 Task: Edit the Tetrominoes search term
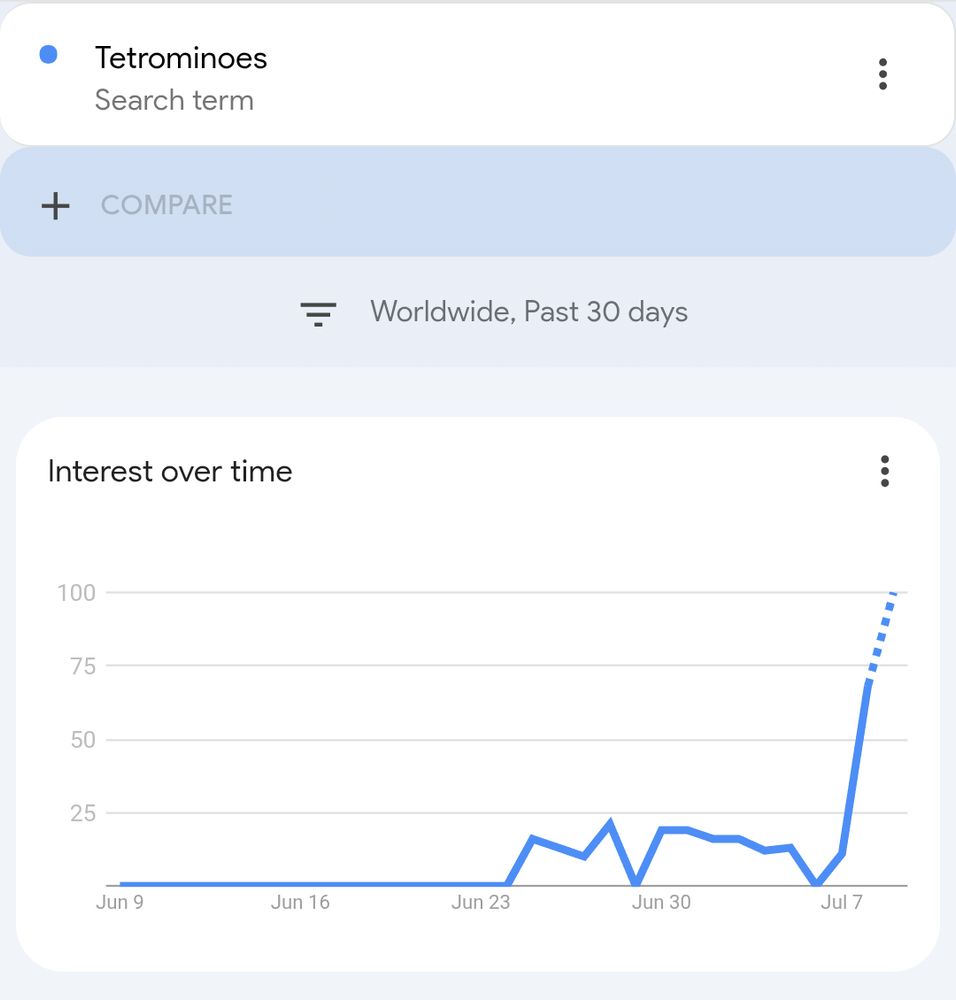point(181,58)
